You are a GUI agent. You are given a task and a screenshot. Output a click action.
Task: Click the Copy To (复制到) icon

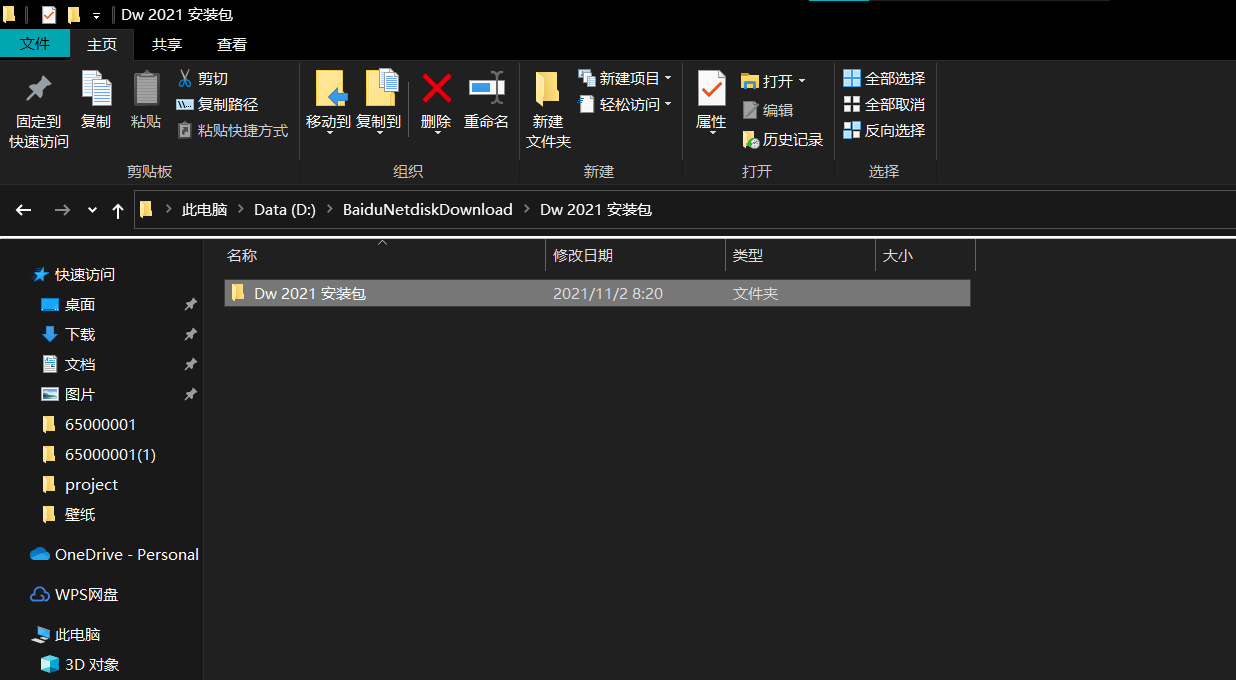point(381,88)
